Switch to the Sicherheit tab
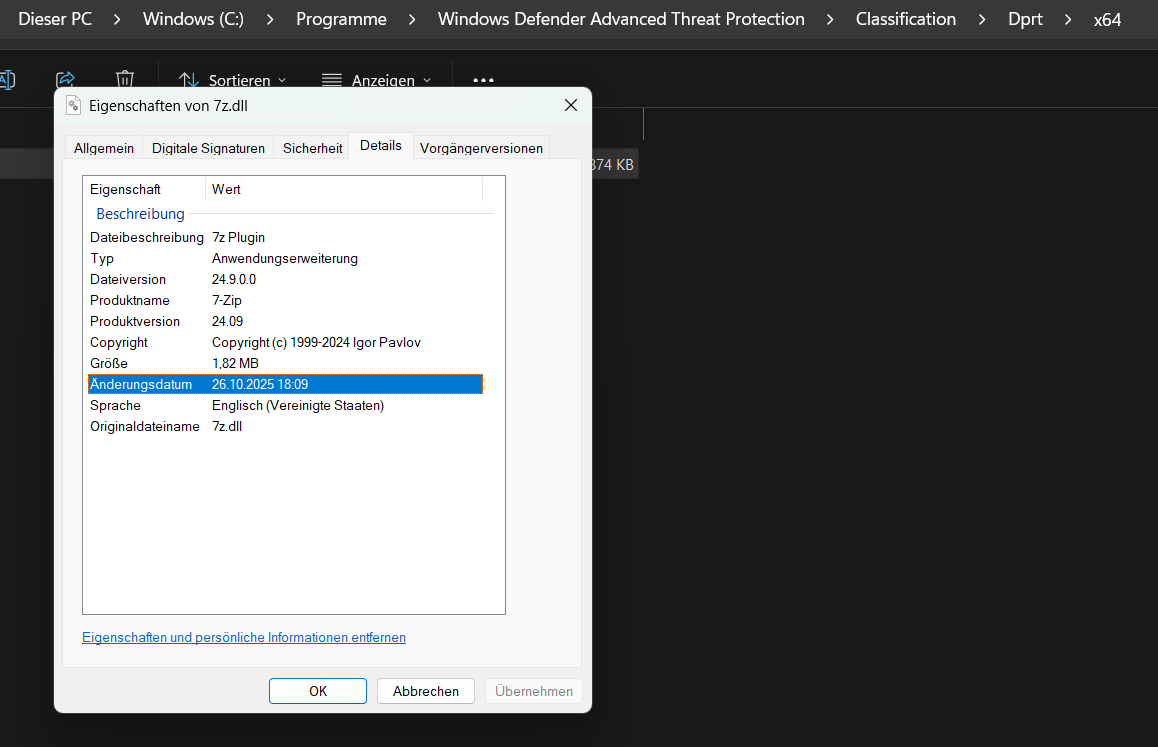The height and width of the screenshot is (747, 1158). 312,148
